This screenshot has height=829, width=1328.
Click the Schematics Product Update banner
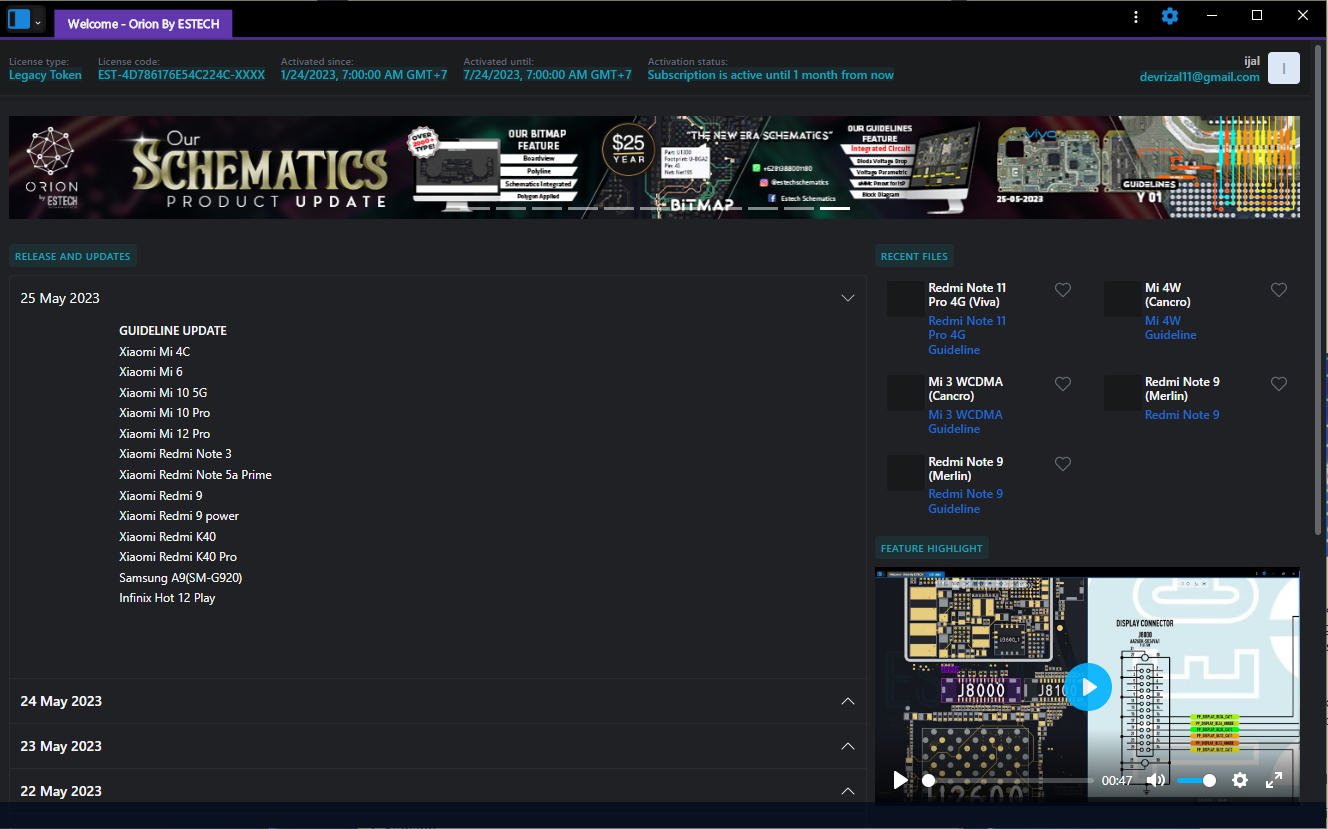(654, 167)
